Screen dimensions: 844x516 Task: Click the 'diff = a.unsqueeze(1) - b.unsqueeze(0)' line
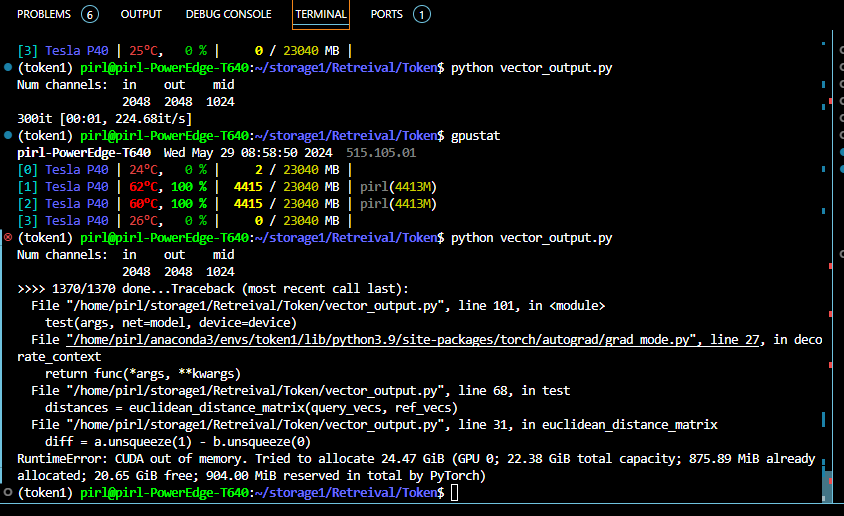[178, 442]
